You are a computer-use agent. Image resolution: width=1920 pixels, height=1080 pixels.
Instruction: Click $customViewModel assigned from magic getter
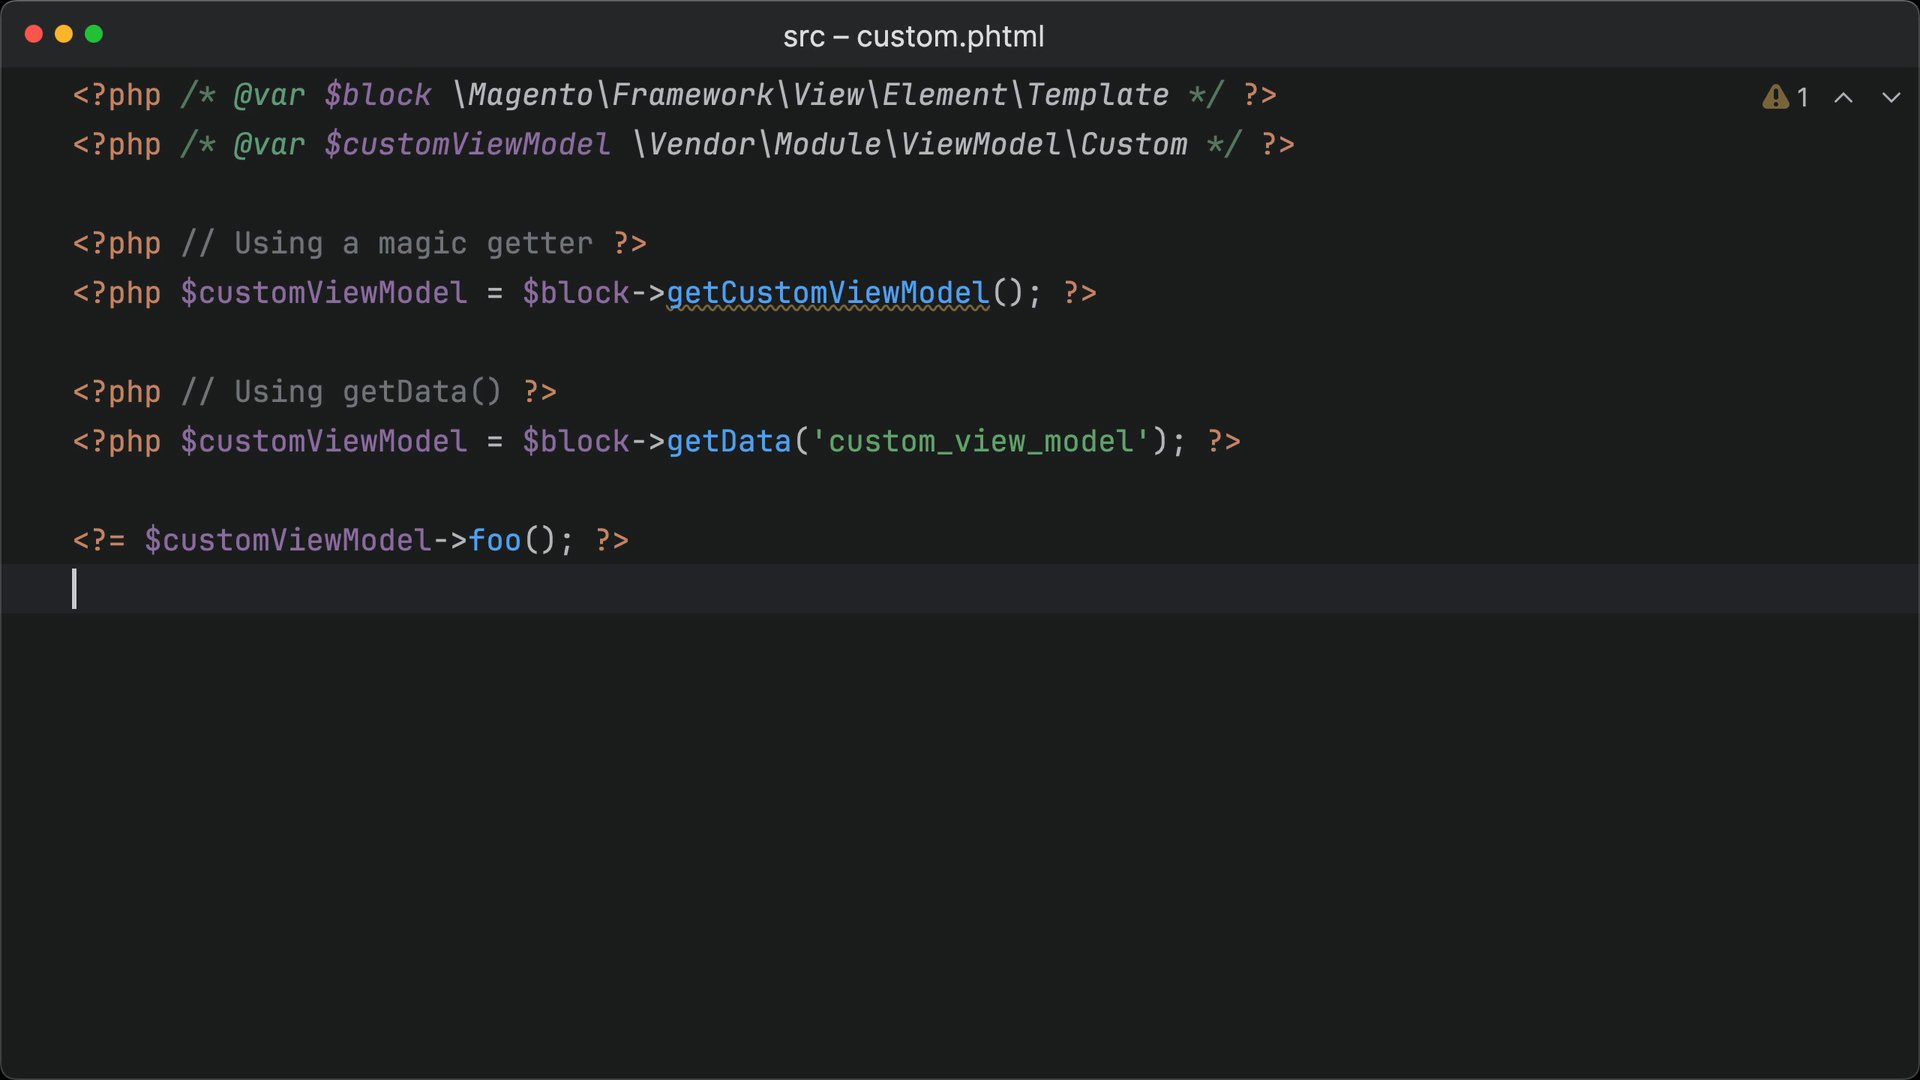click(324, 293)
